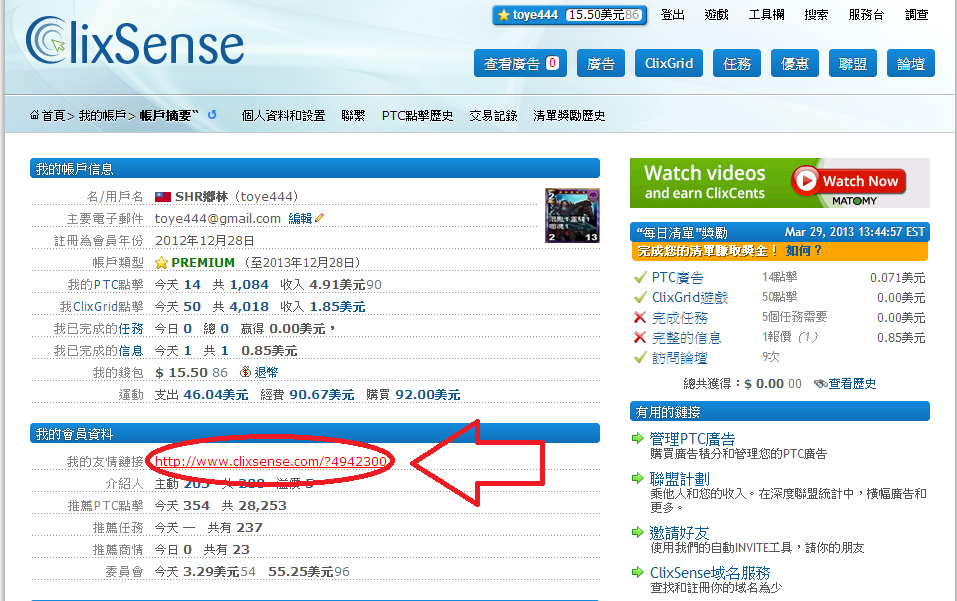Click the 聯盟 navigation button
Image resolution: width=957 pixels, height=601 pixels.
(x=853, y=63)
